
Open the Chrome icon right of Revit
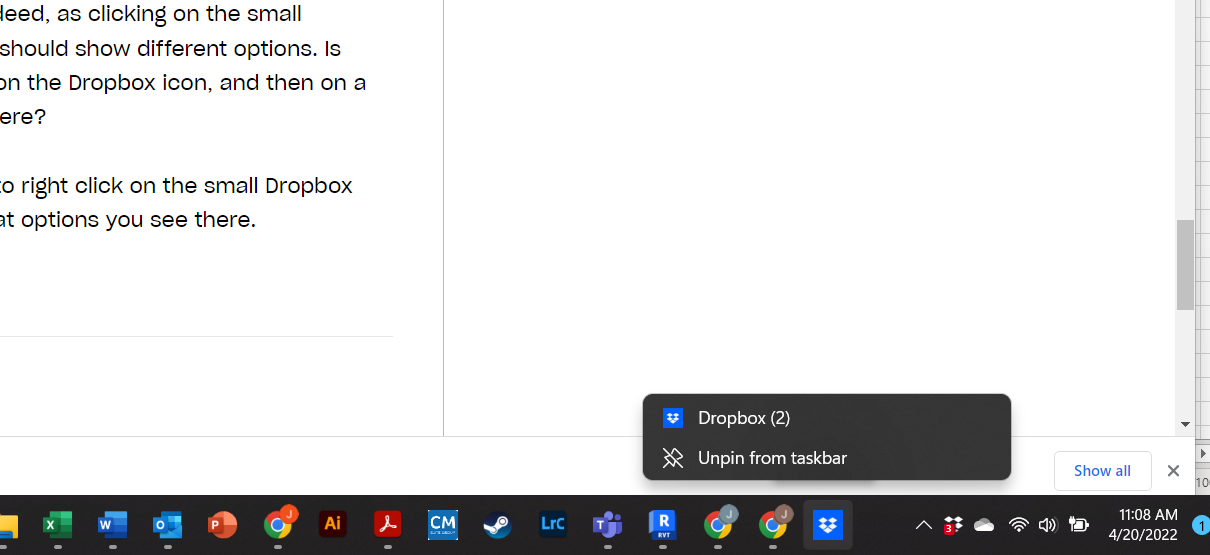(x=718, y=523)
